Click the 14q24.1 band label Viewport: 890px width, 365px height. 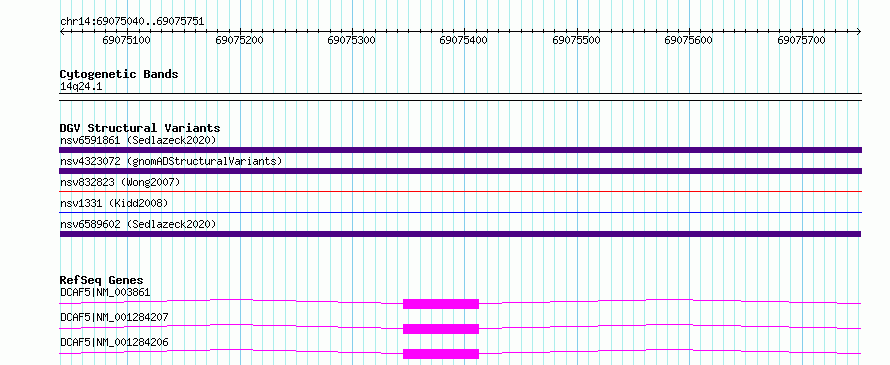pos(81,87)
